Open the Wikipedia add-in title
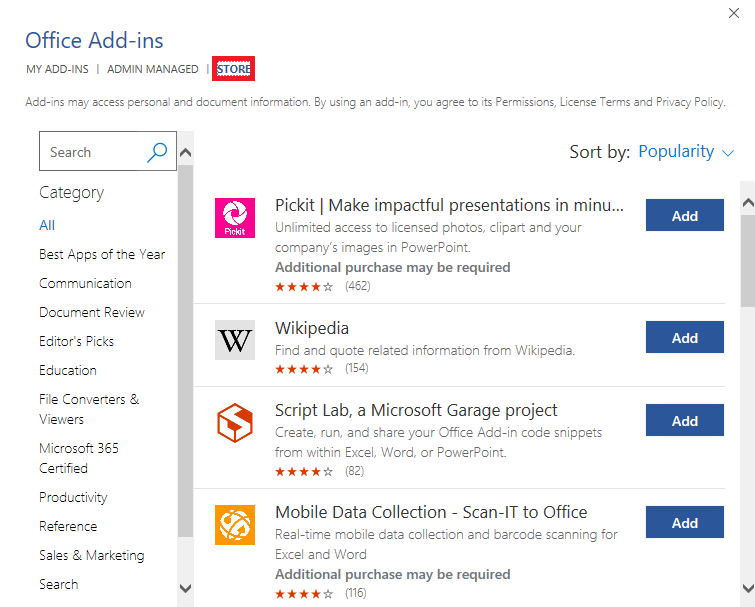Viewport: 755px width, 607px height. tap(312, 328)
